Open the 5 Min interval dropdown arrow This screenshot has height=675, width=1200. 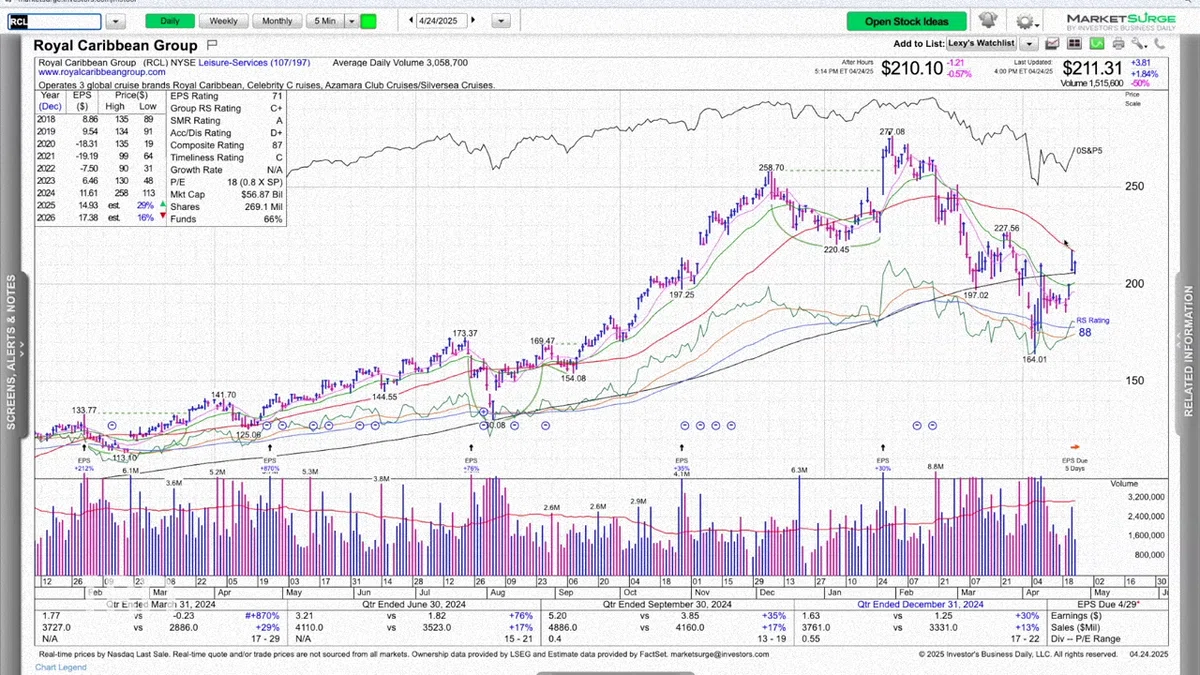(x=350, y=20)
